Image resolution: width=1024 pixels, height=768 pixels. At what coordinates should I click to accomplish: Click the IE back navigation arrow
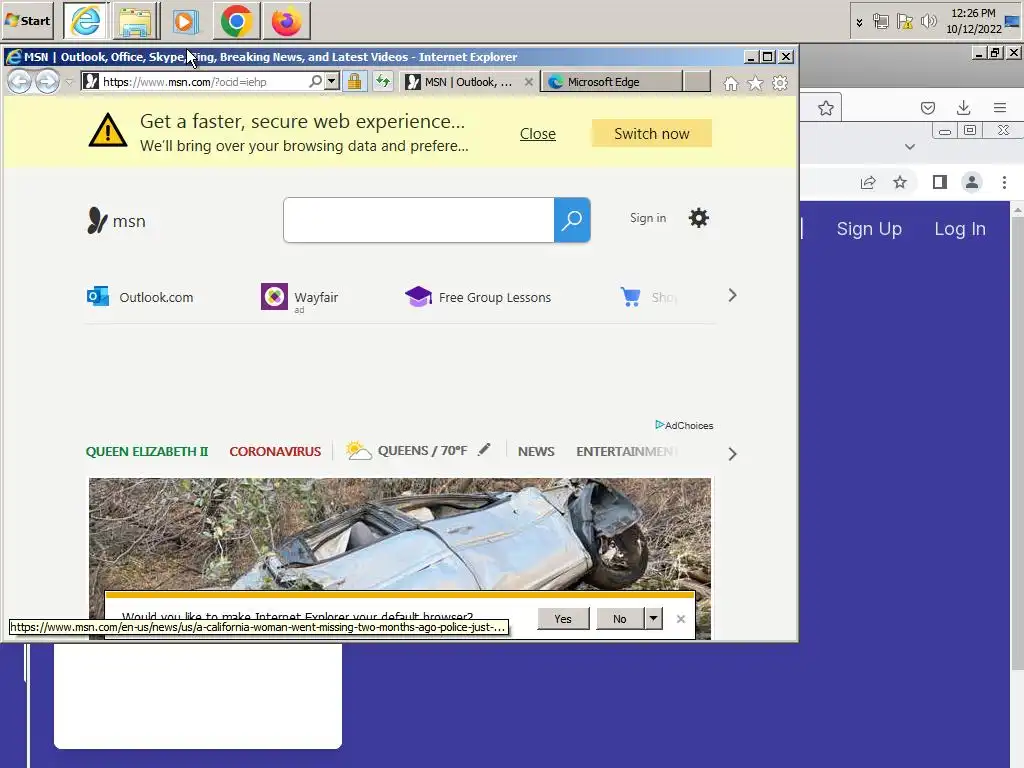(x=20, y=82)
